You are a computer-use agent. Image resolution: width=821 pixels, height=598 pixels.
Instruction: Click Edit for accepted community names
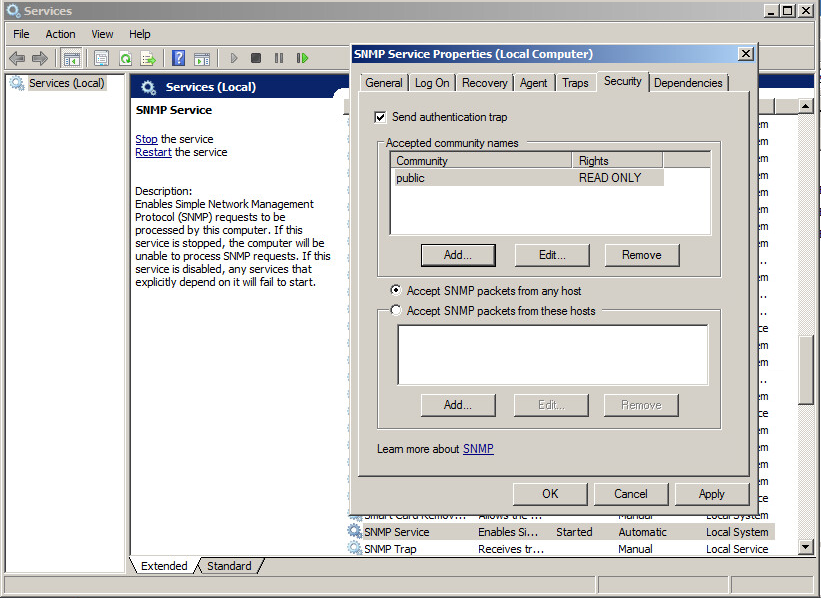tap(552, 255)
